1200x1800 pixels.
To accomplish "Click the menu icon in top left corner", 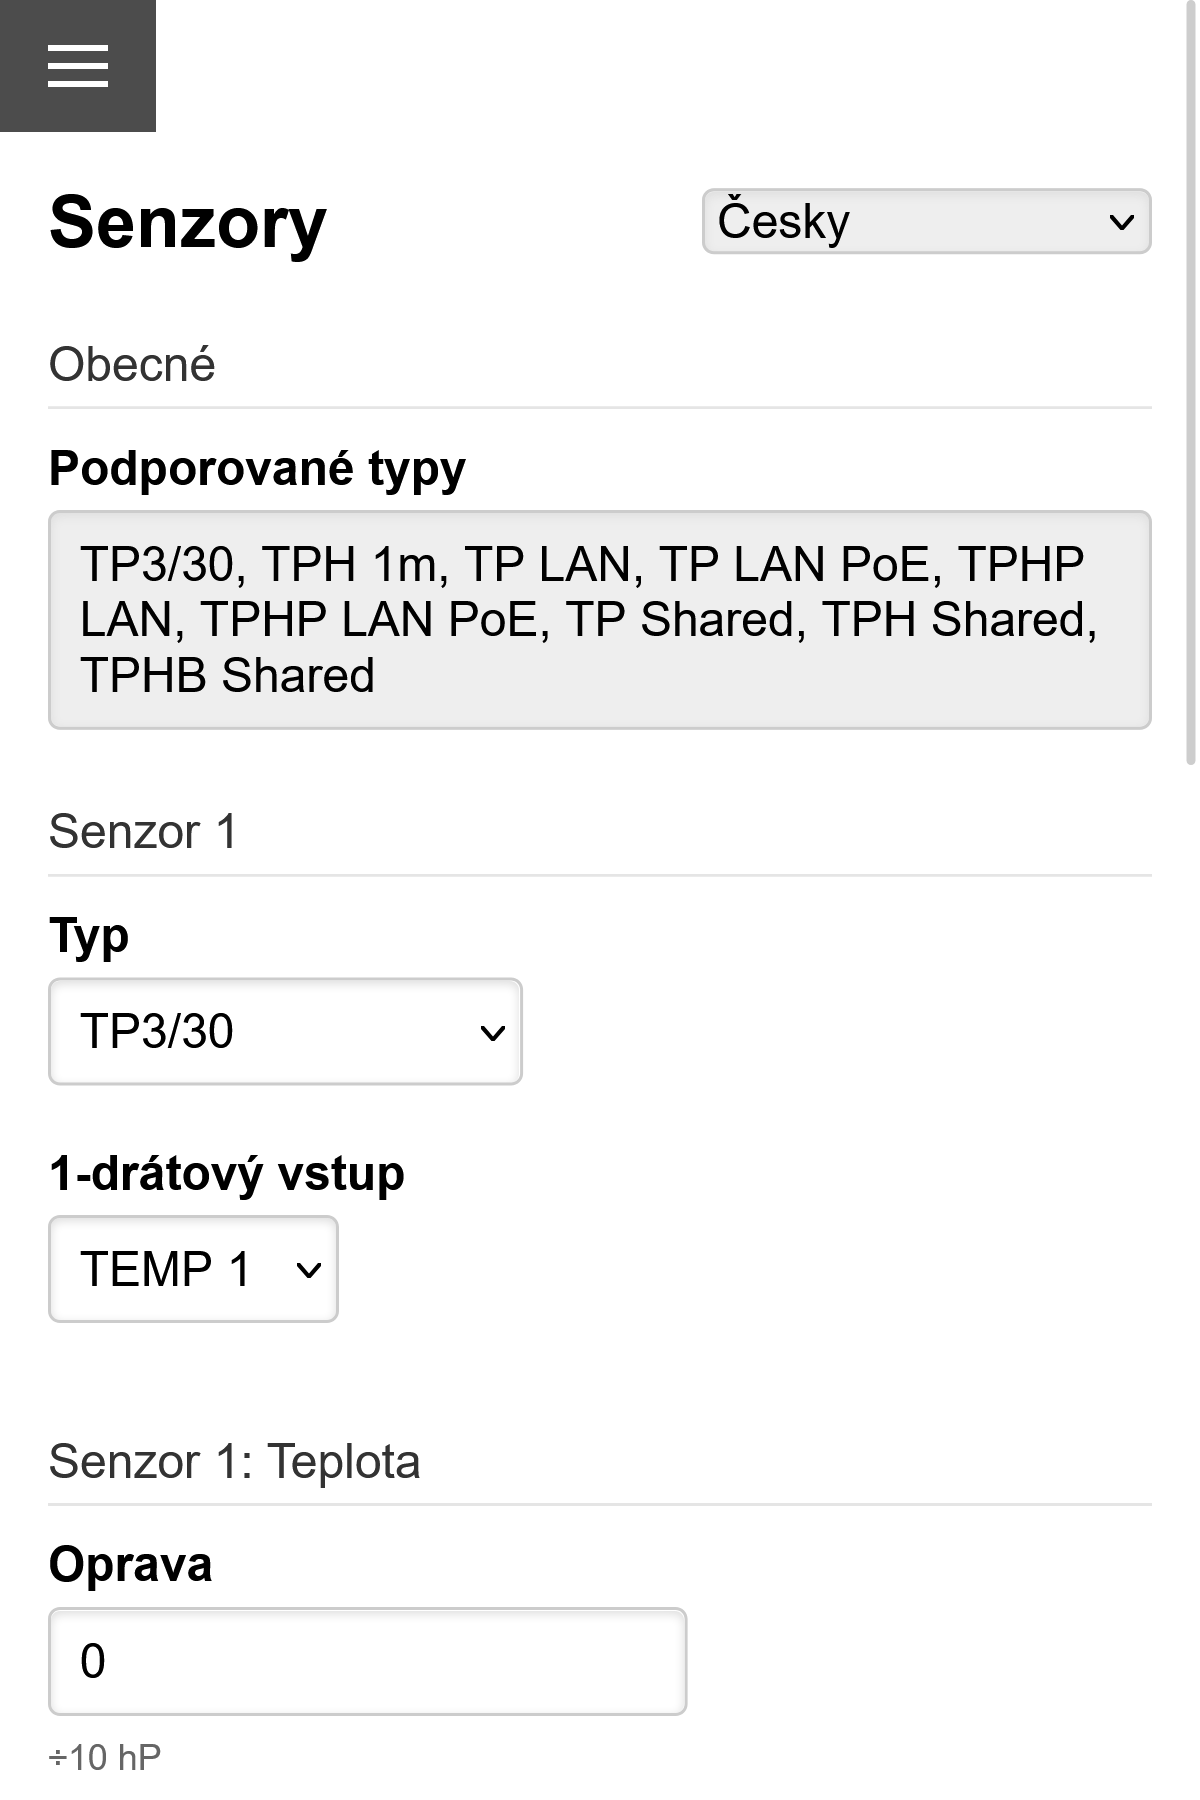I will point(79,66).
